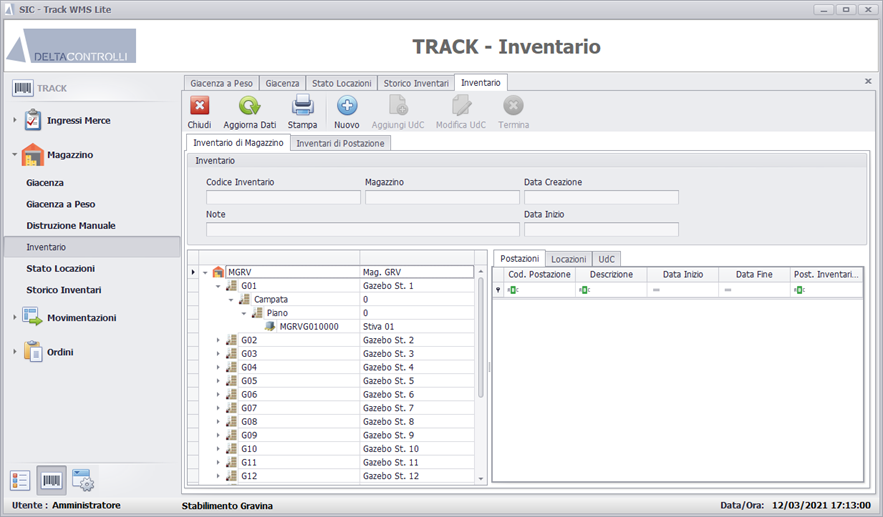This screenshot has width=883, height=517.
Task: Open the settings window gear icon in the sidebar bottom bar
Action: point(83,480)
